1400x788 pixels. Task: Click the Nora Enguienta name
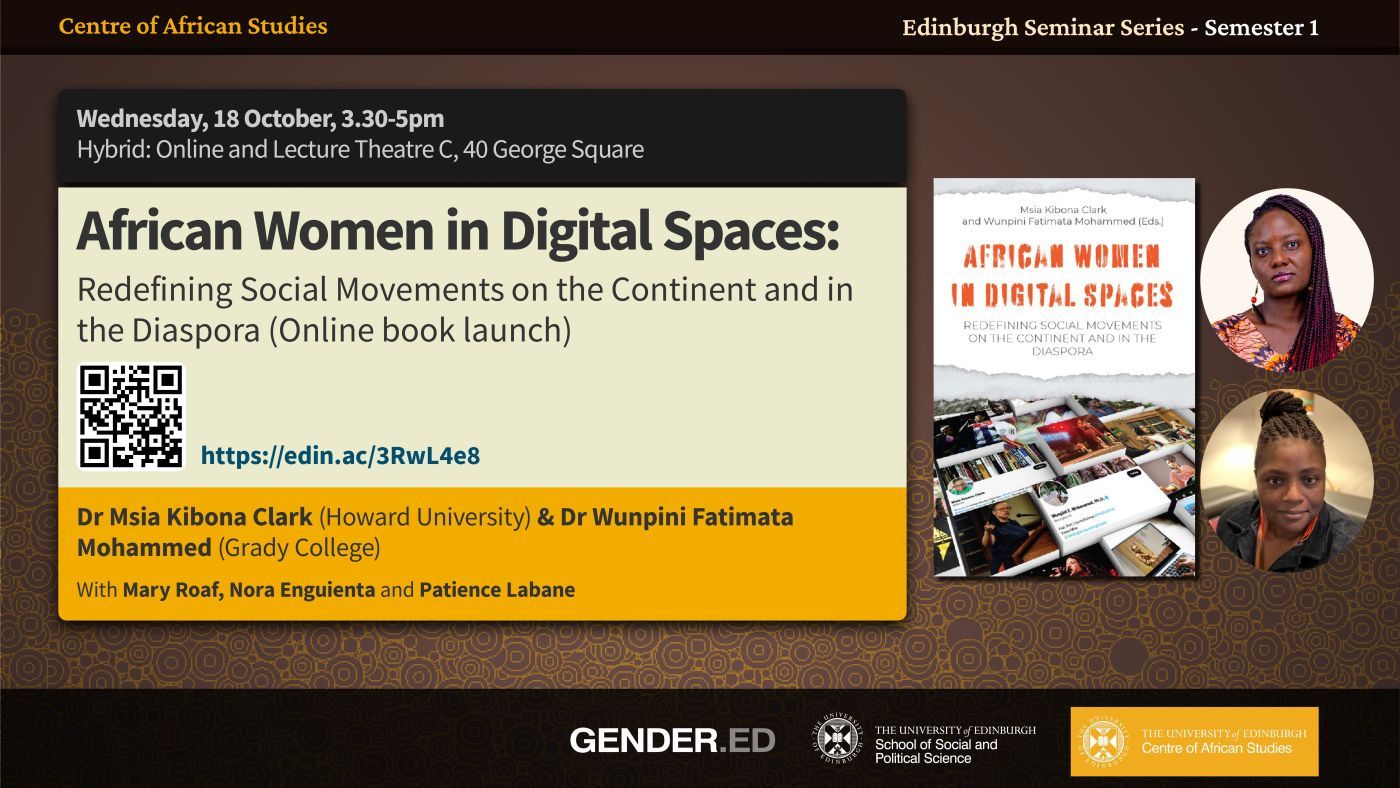coord(302,590)
